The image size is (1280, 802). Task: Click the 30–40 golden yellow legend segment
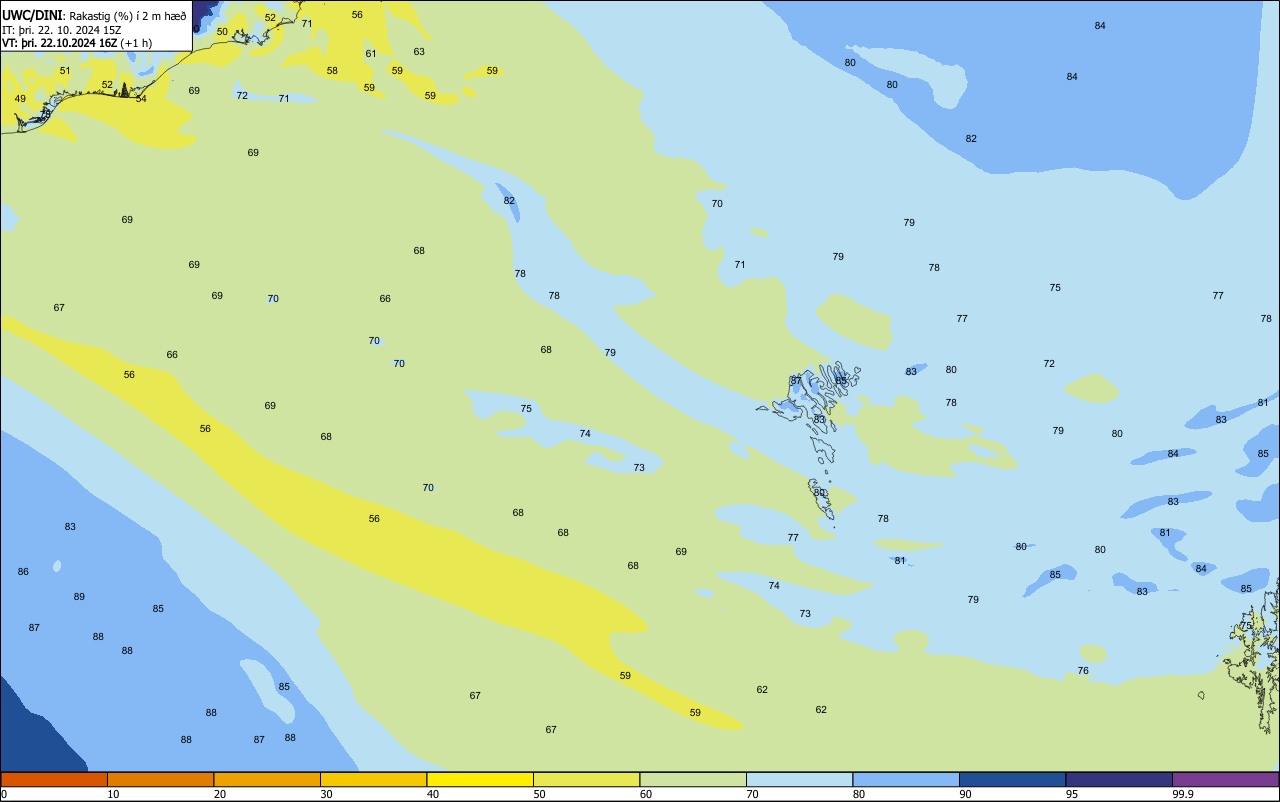[x=373, y=779]
